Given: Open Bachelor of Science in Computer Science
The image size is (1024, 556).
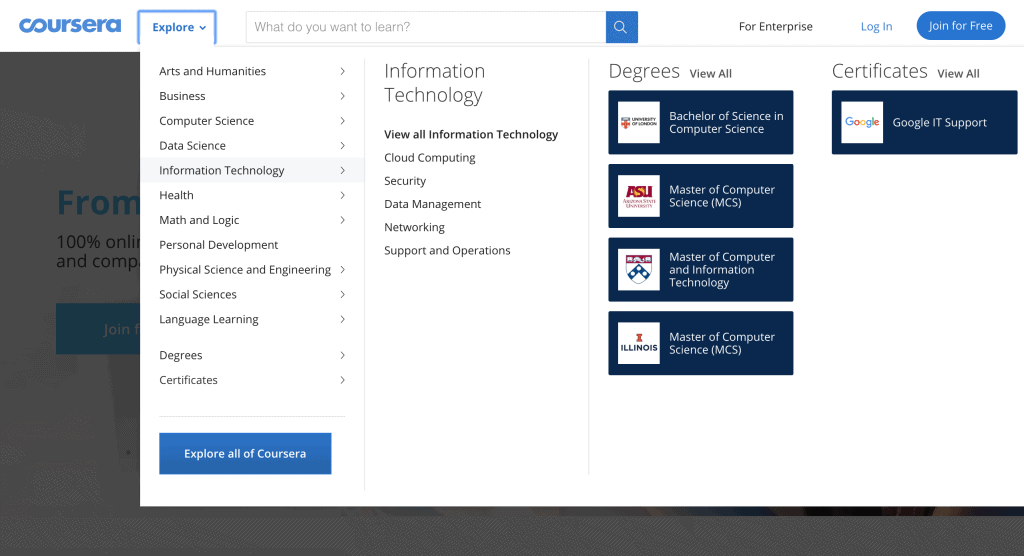Looking at the screenshot, I should pos(726,122).
